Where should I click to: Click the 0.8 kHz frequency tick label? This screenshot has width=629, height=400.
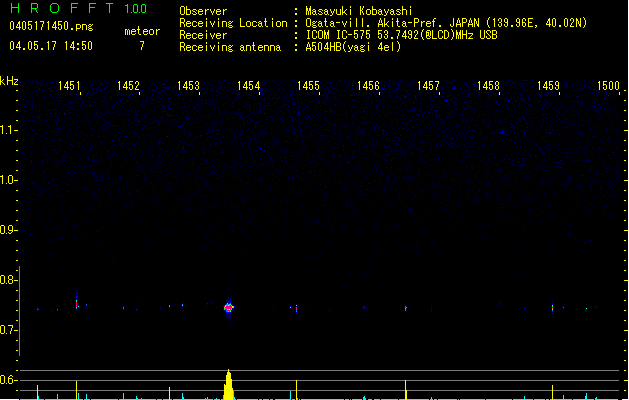8,280
